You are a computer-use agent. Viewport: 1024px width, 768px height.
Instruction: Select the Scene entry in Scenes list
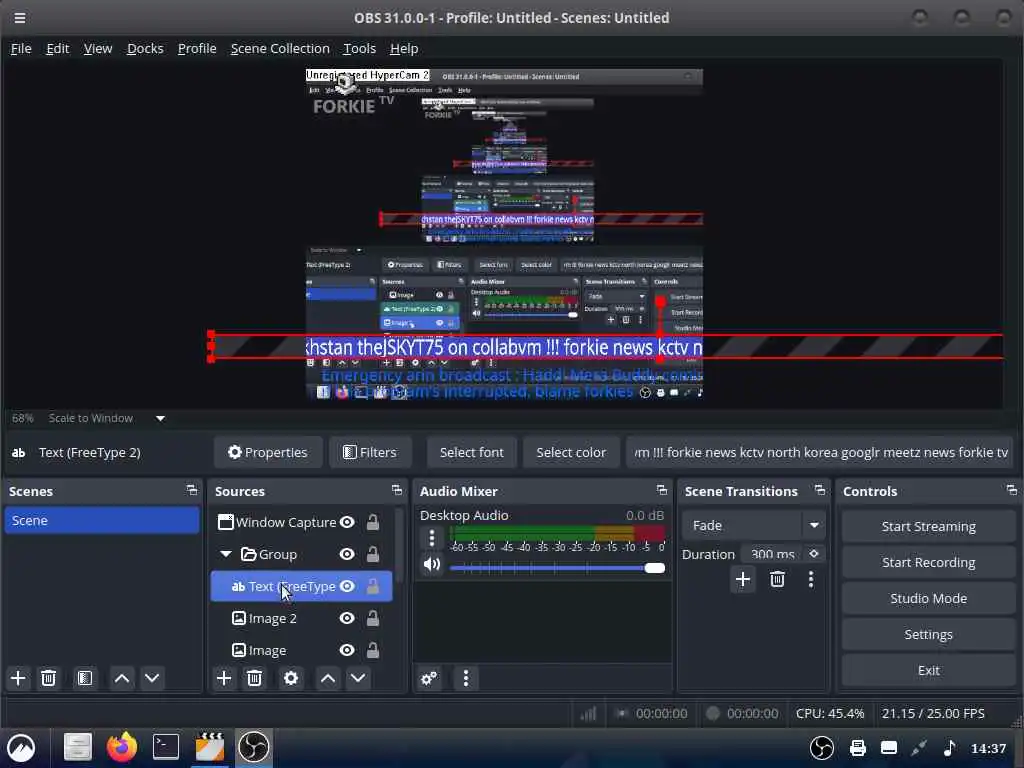pyautogui.click(x=102, y=520)
